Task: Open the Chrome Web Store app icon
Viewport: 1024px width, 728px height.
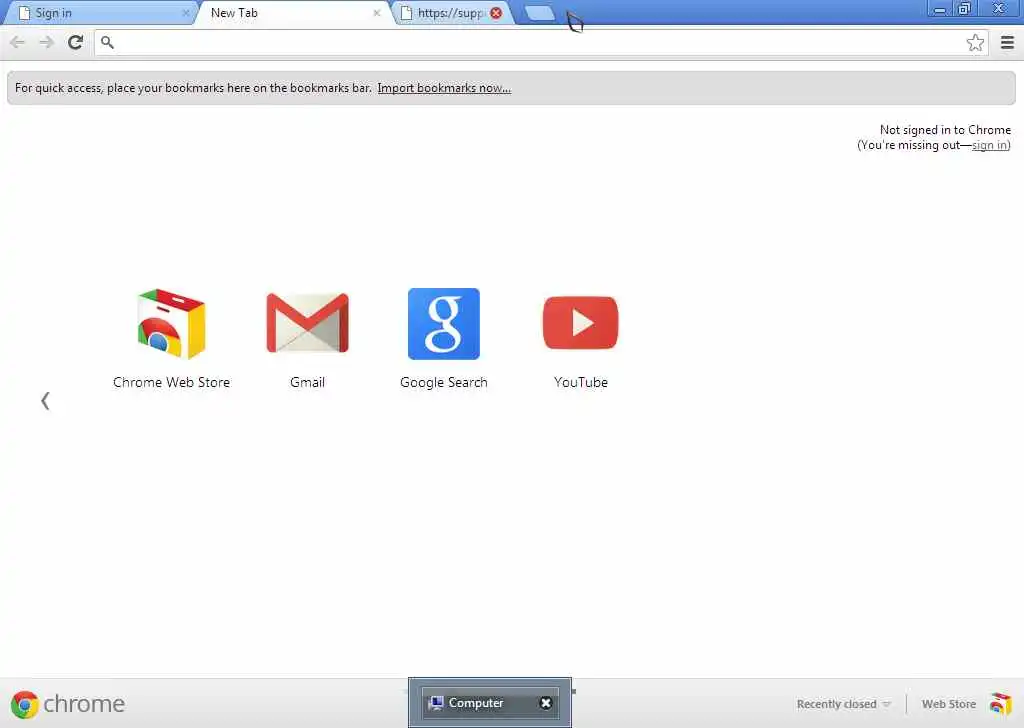Action: [x=171, y=323]
